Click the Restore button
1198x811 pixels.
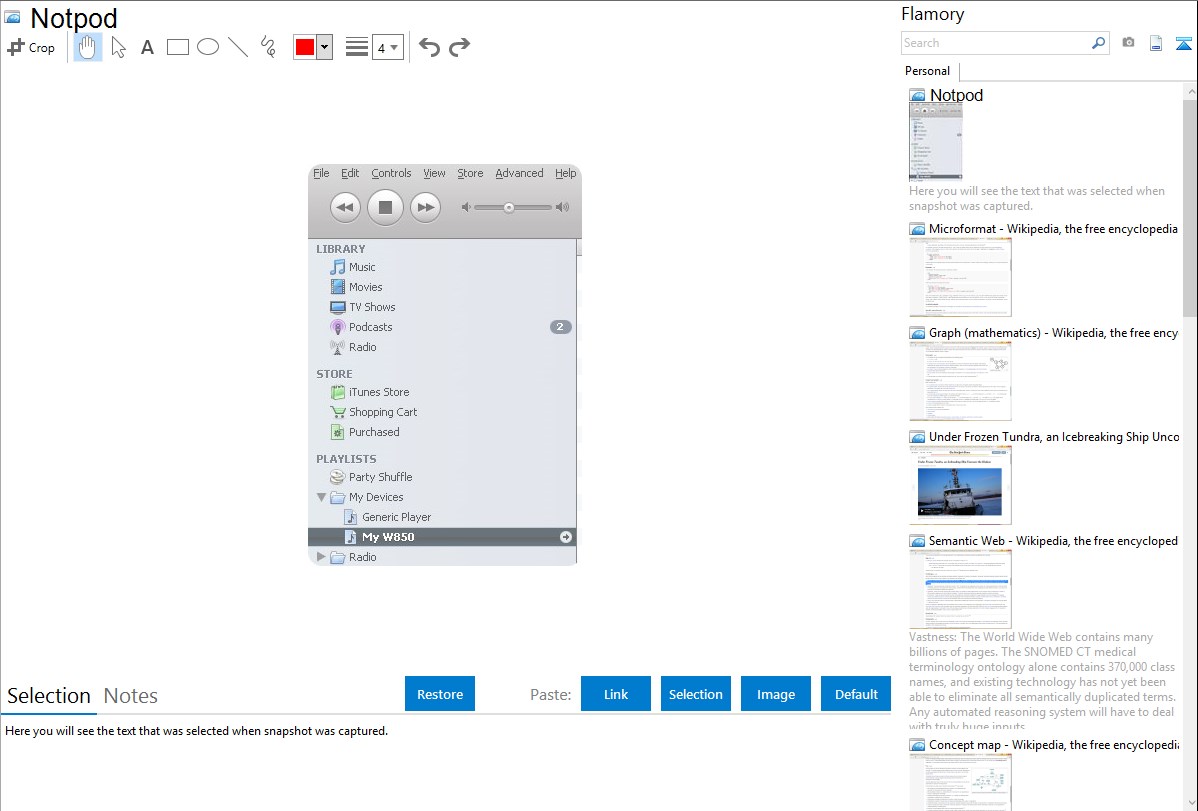(440, 694)
